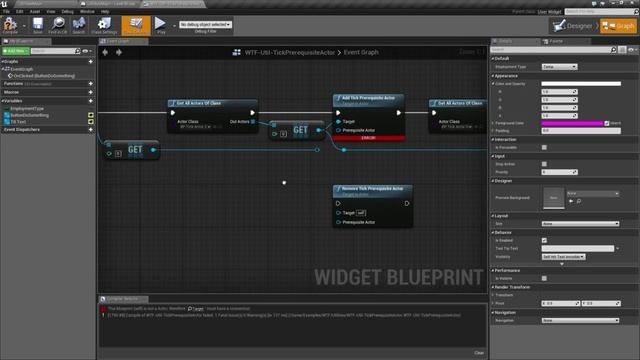Add a new macro with plus icon

click(91, 92)
